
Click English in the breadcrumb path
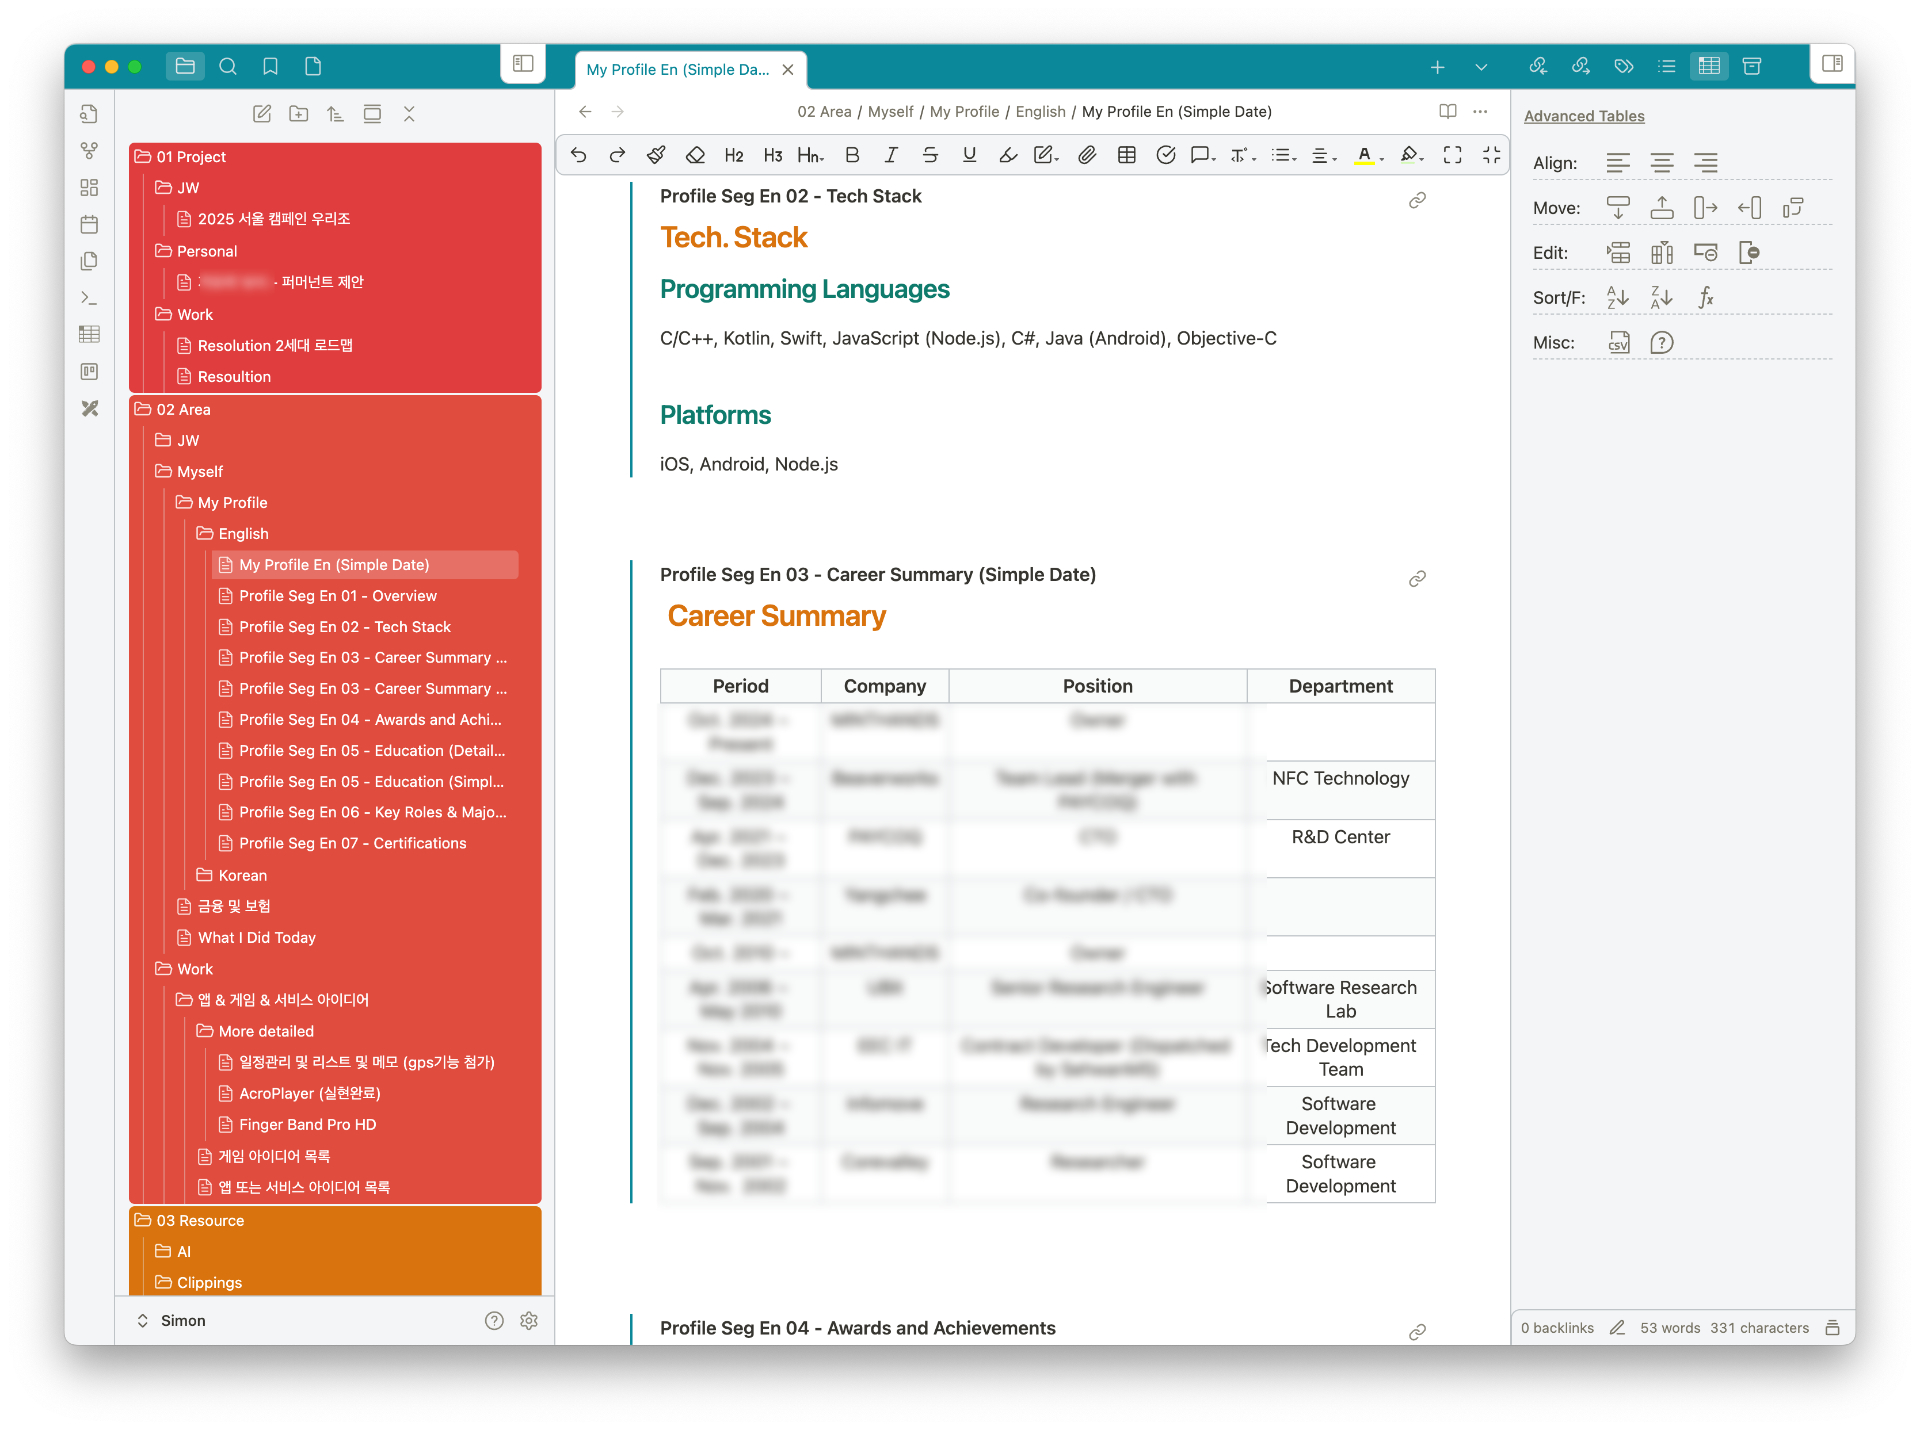[x=1040, y=111]
